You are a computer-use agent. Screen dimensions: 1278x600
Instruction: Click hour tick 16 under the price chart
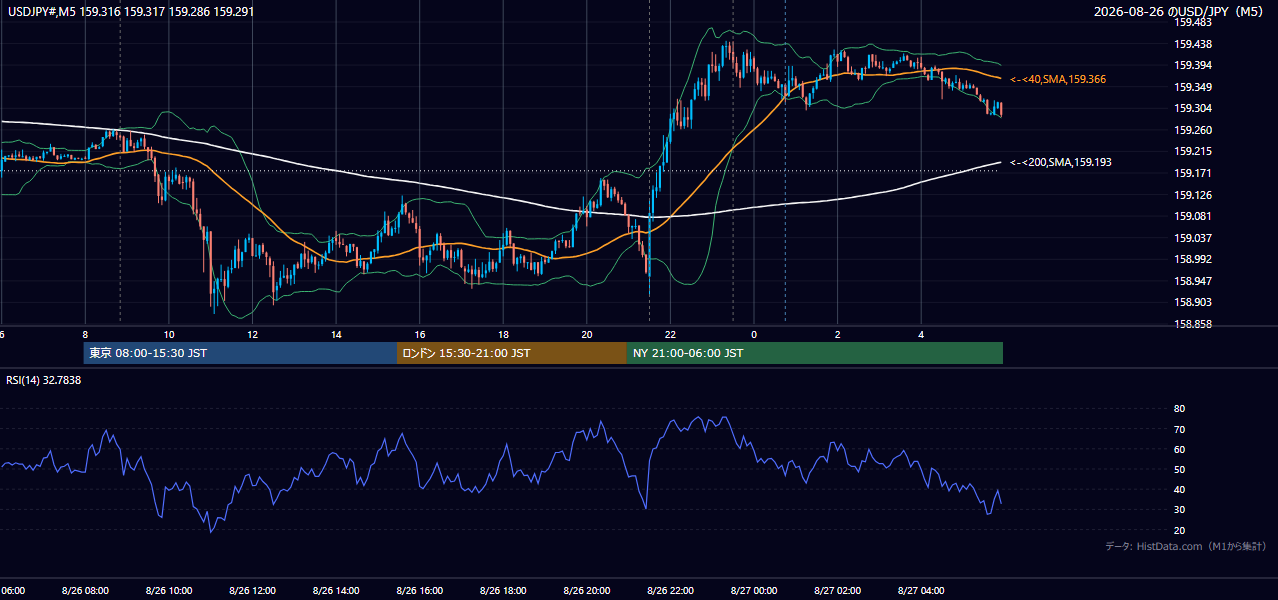[x=420, y=335]
